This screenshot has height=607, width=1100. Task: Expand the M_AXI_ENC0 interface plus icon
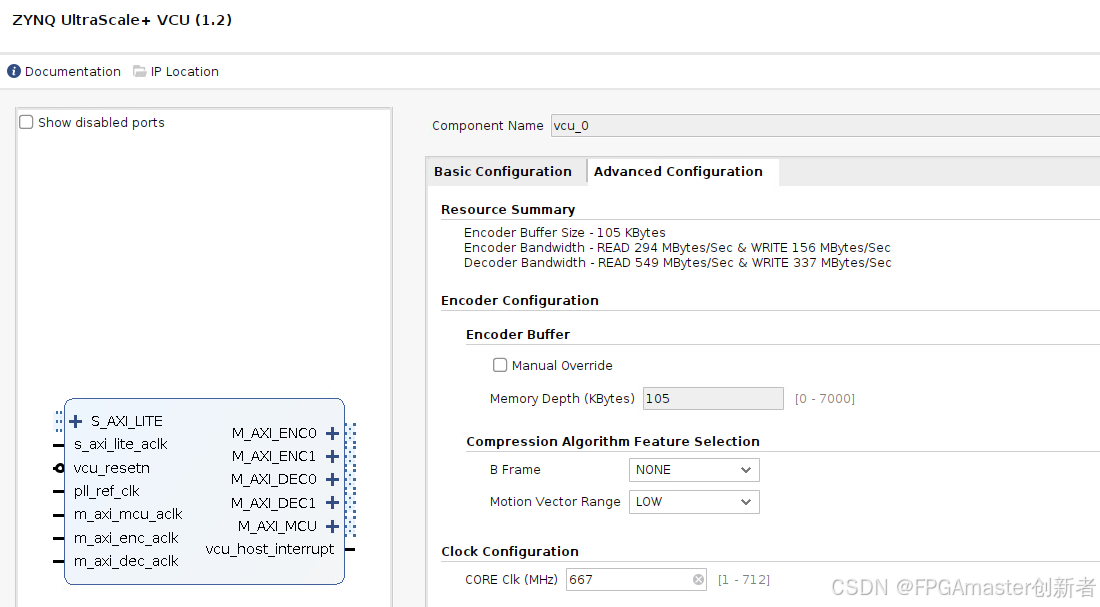click(333, 433)
